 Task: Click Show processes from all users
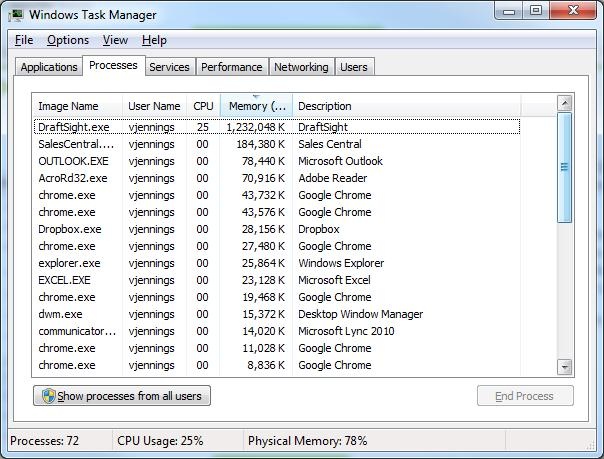click(122, 396)
